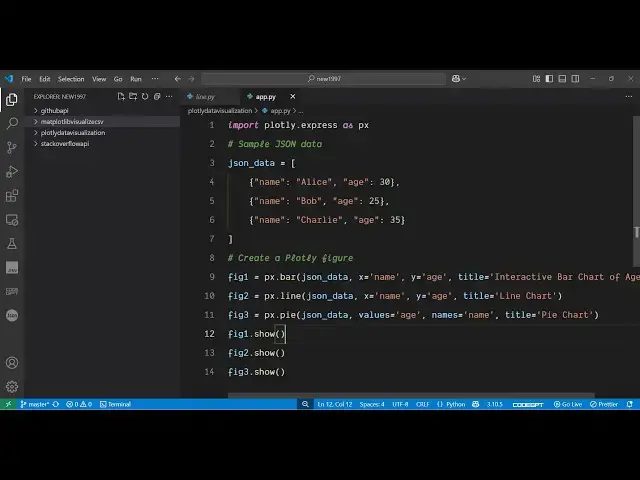
Task: Open the View menu
Action: pyautogui.click(x=99, y=79)
